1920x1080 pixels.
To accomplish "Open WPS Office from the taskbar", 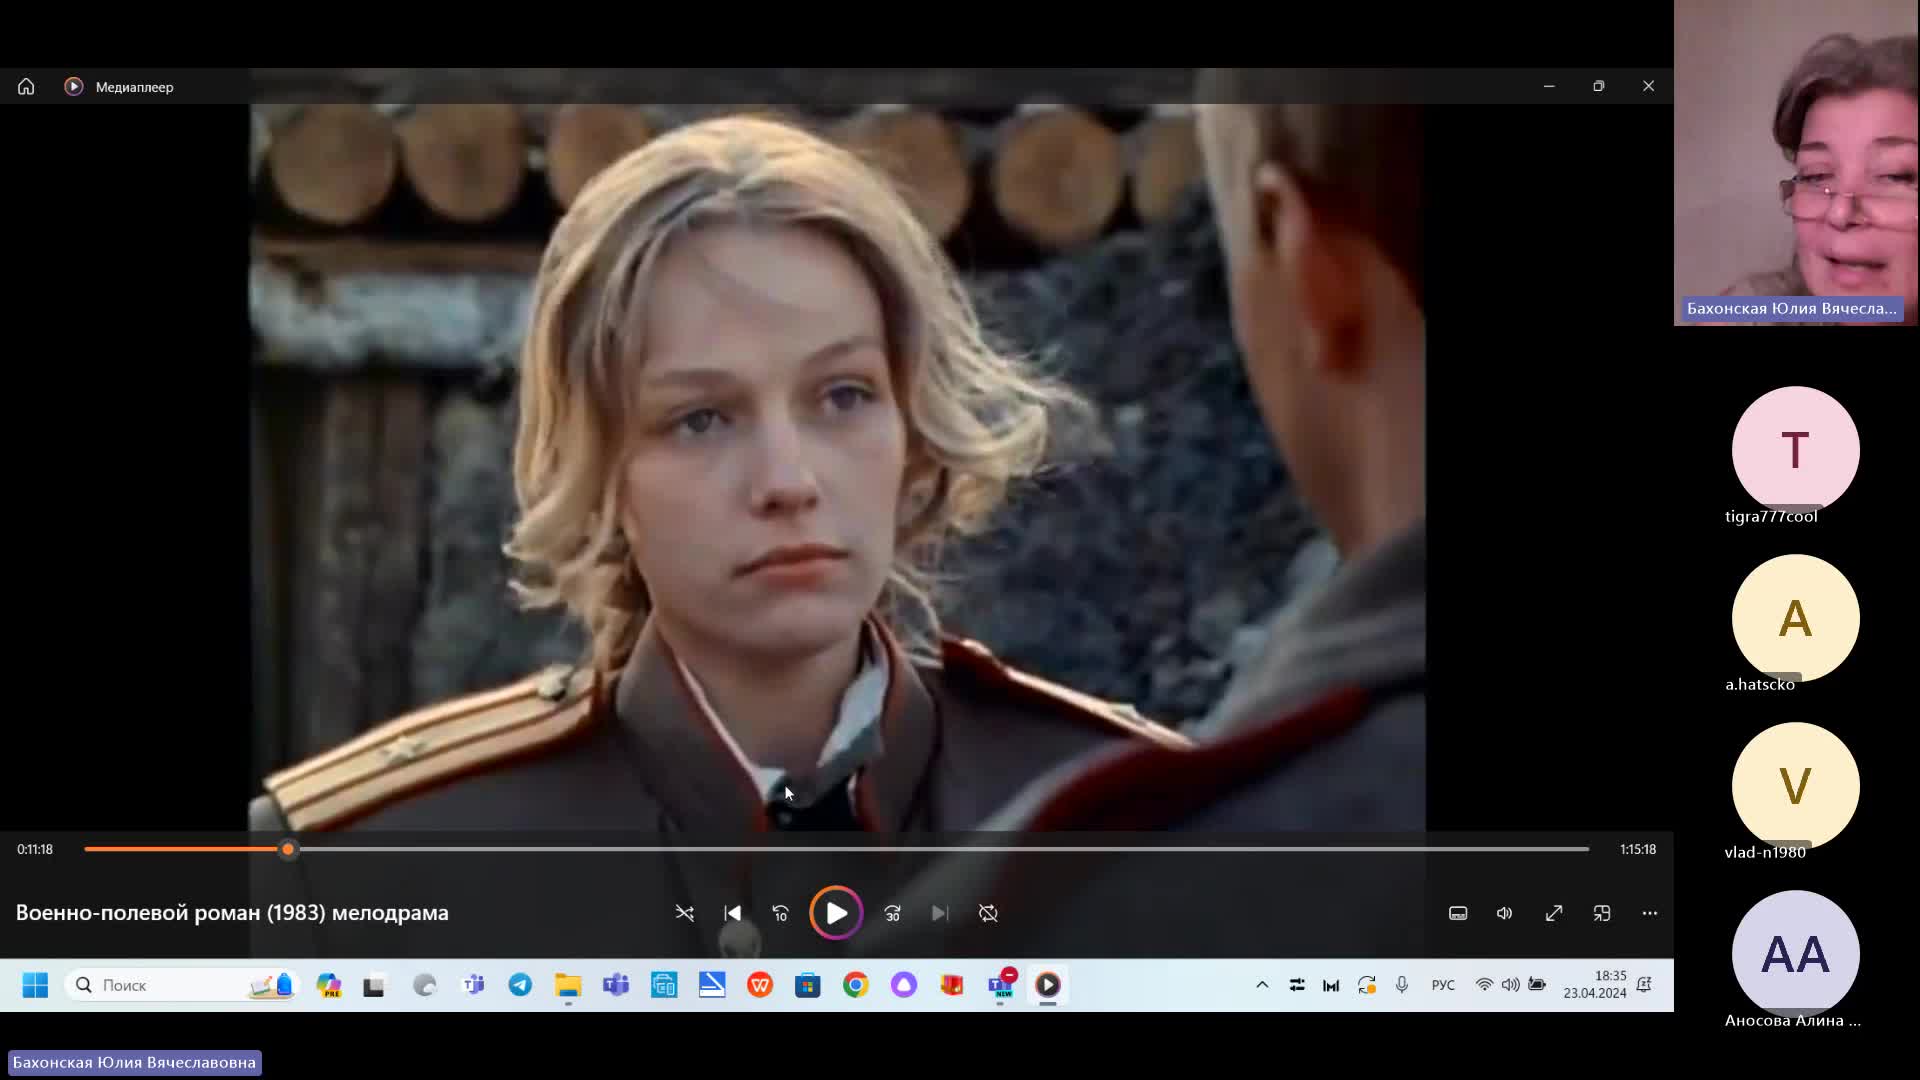I will 760,986.
